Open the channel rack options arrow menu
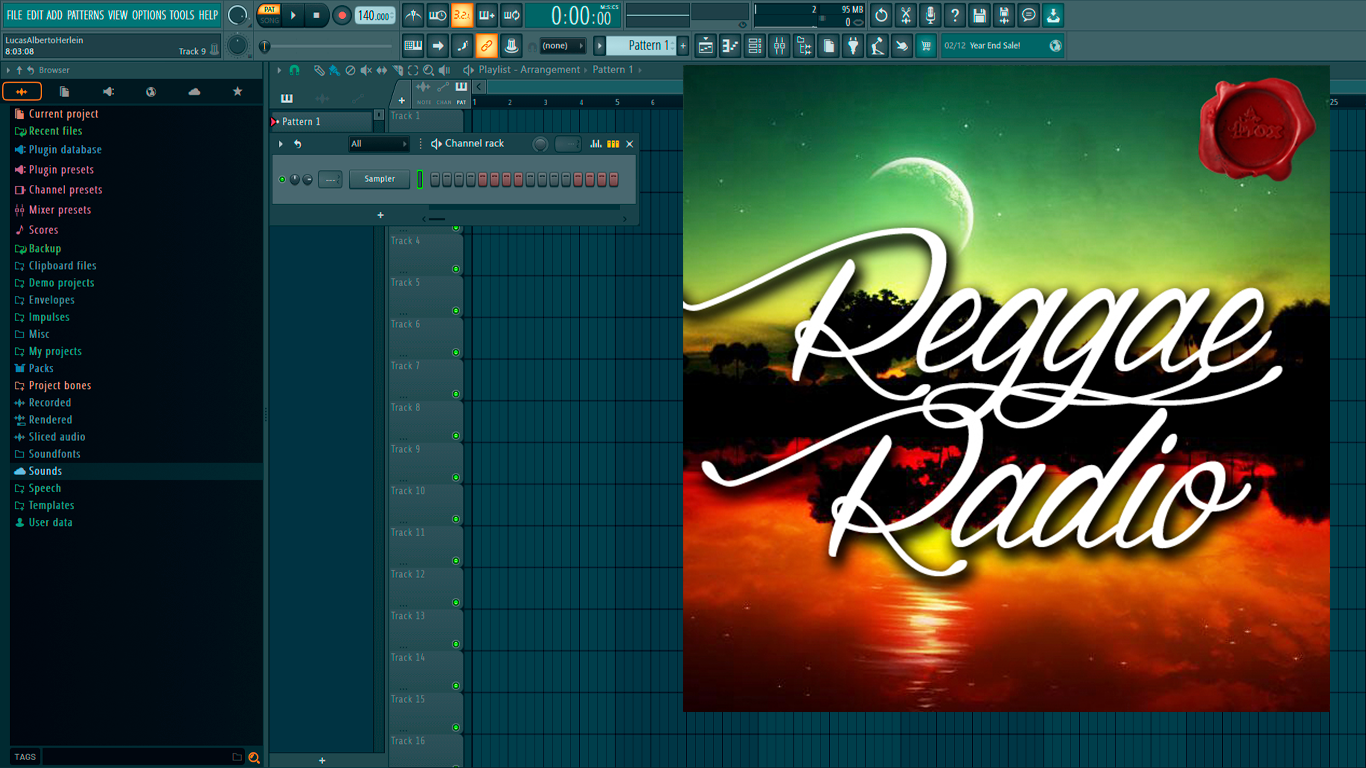 [281, 144]
